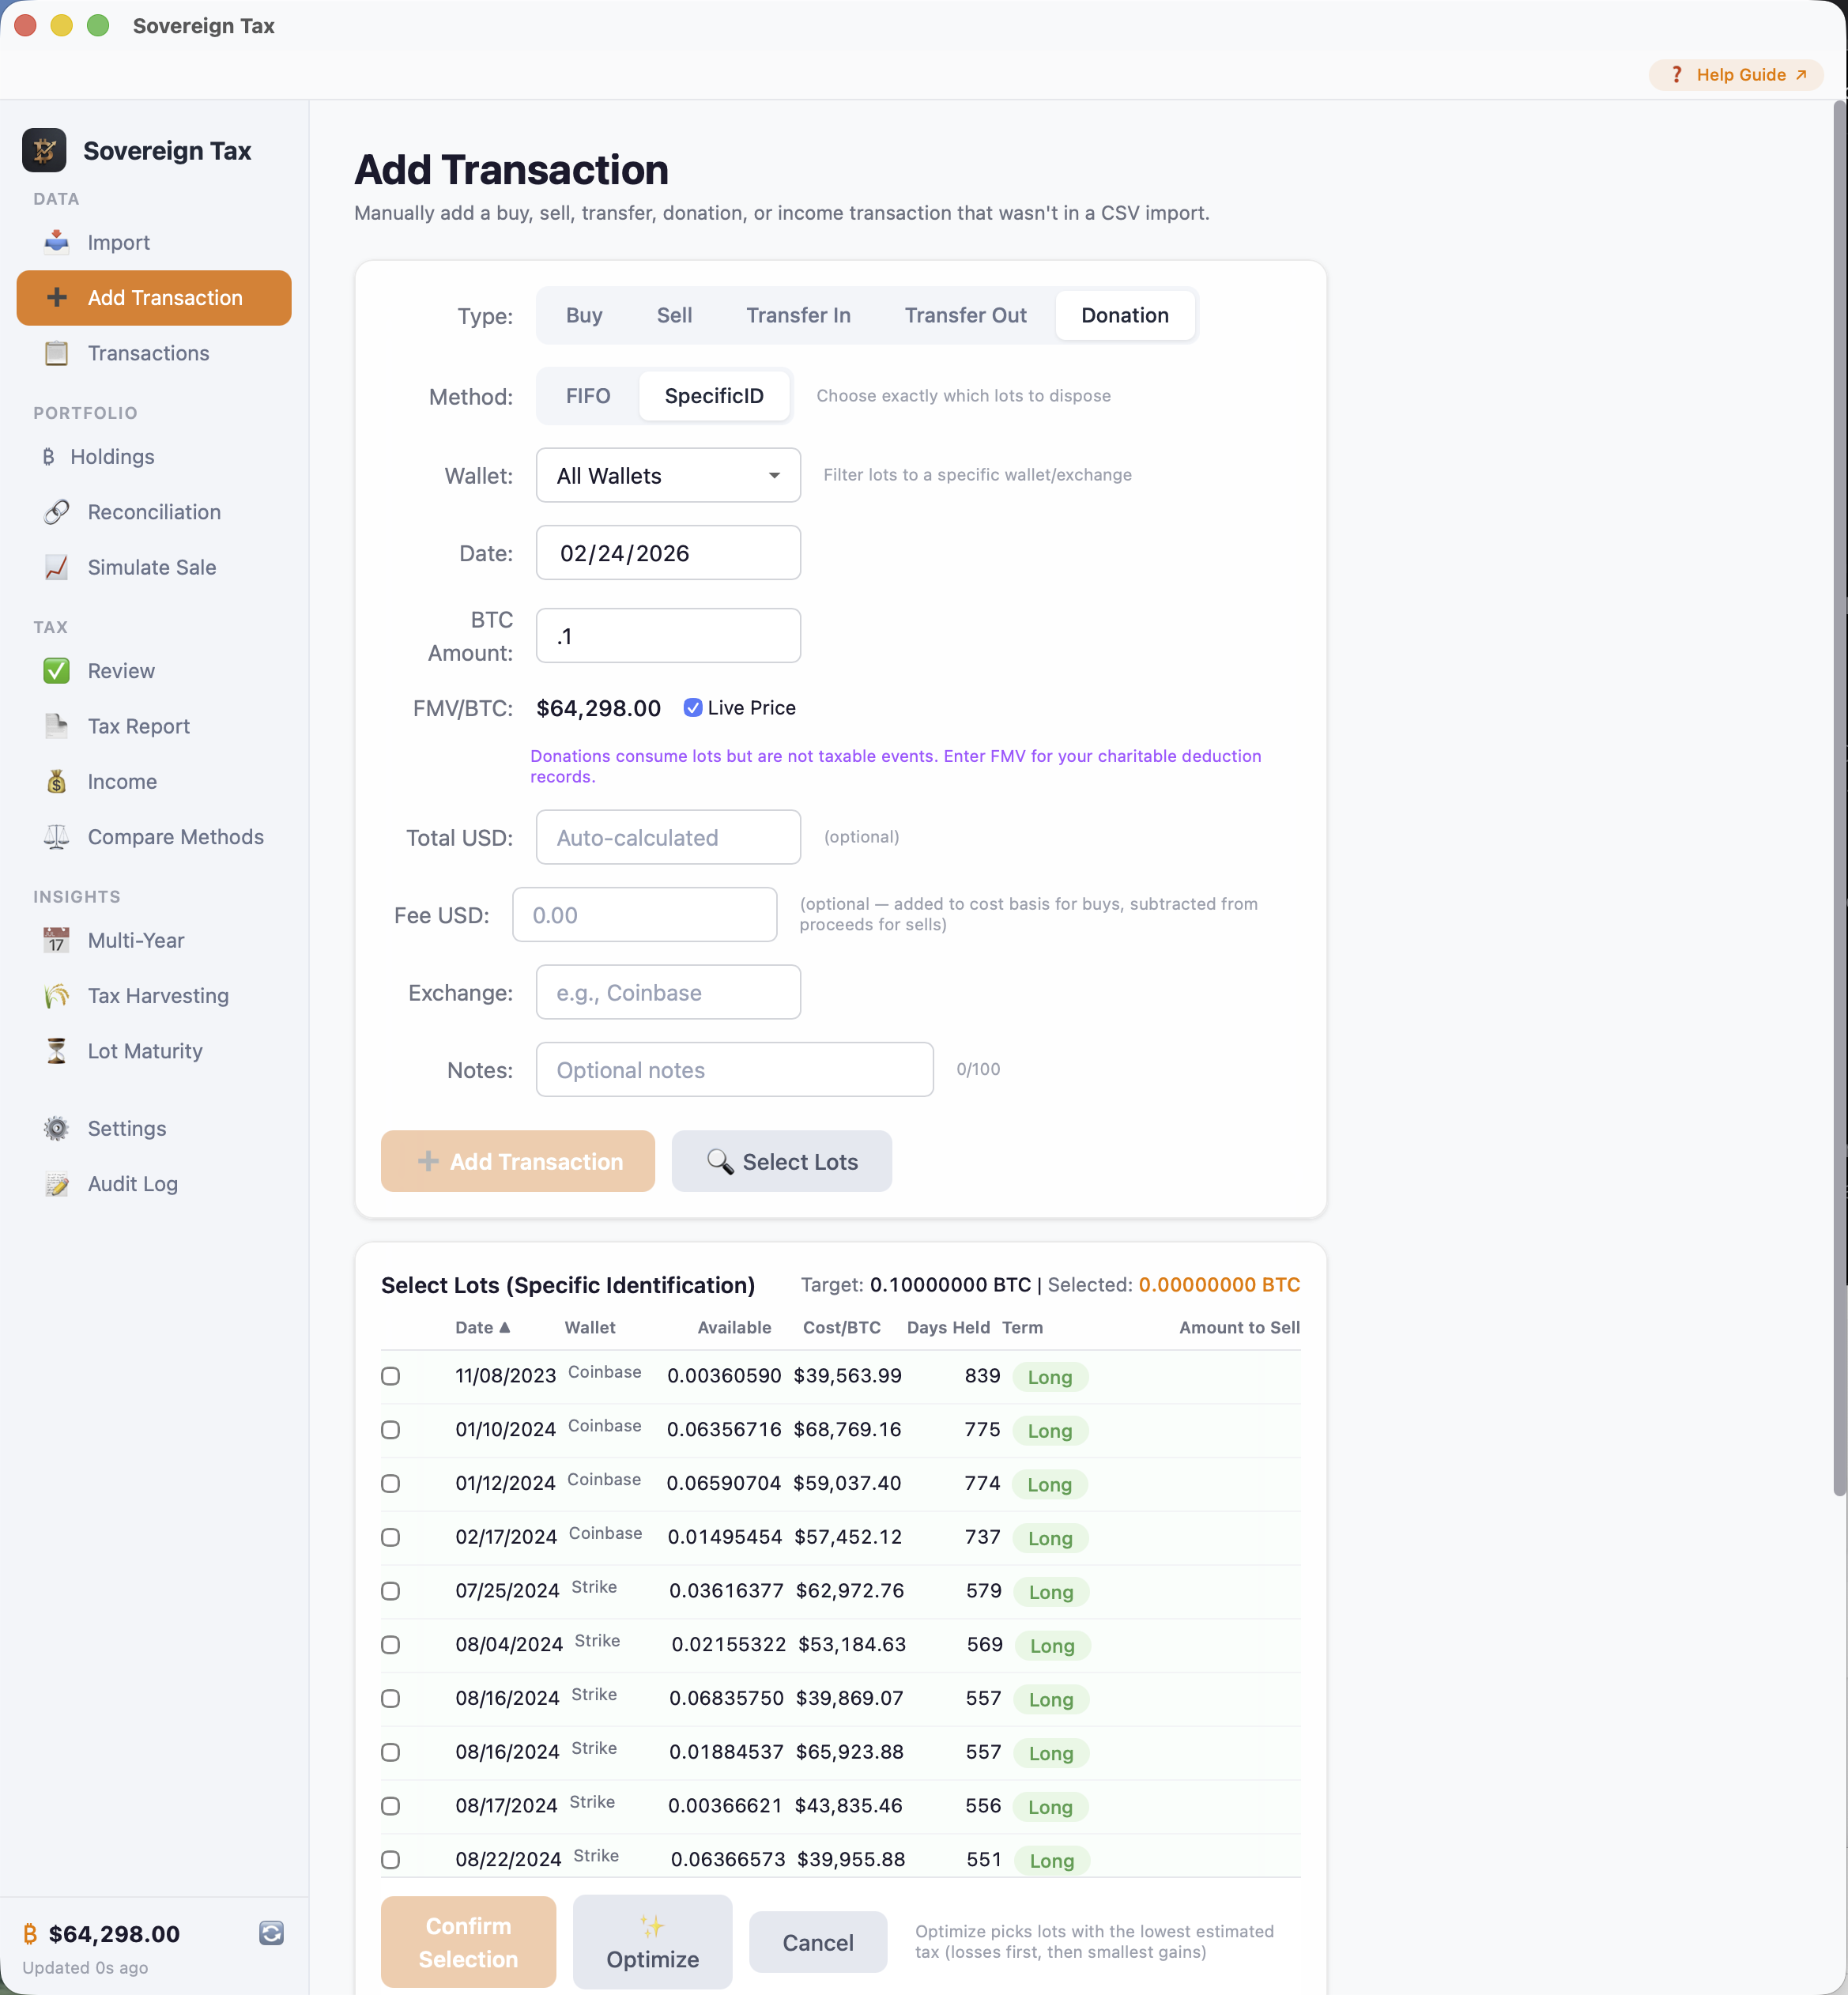This screenshot has height=1995, width=1848.
Task: Open the Tax Harvesting insight
Action: coord(158,995)
